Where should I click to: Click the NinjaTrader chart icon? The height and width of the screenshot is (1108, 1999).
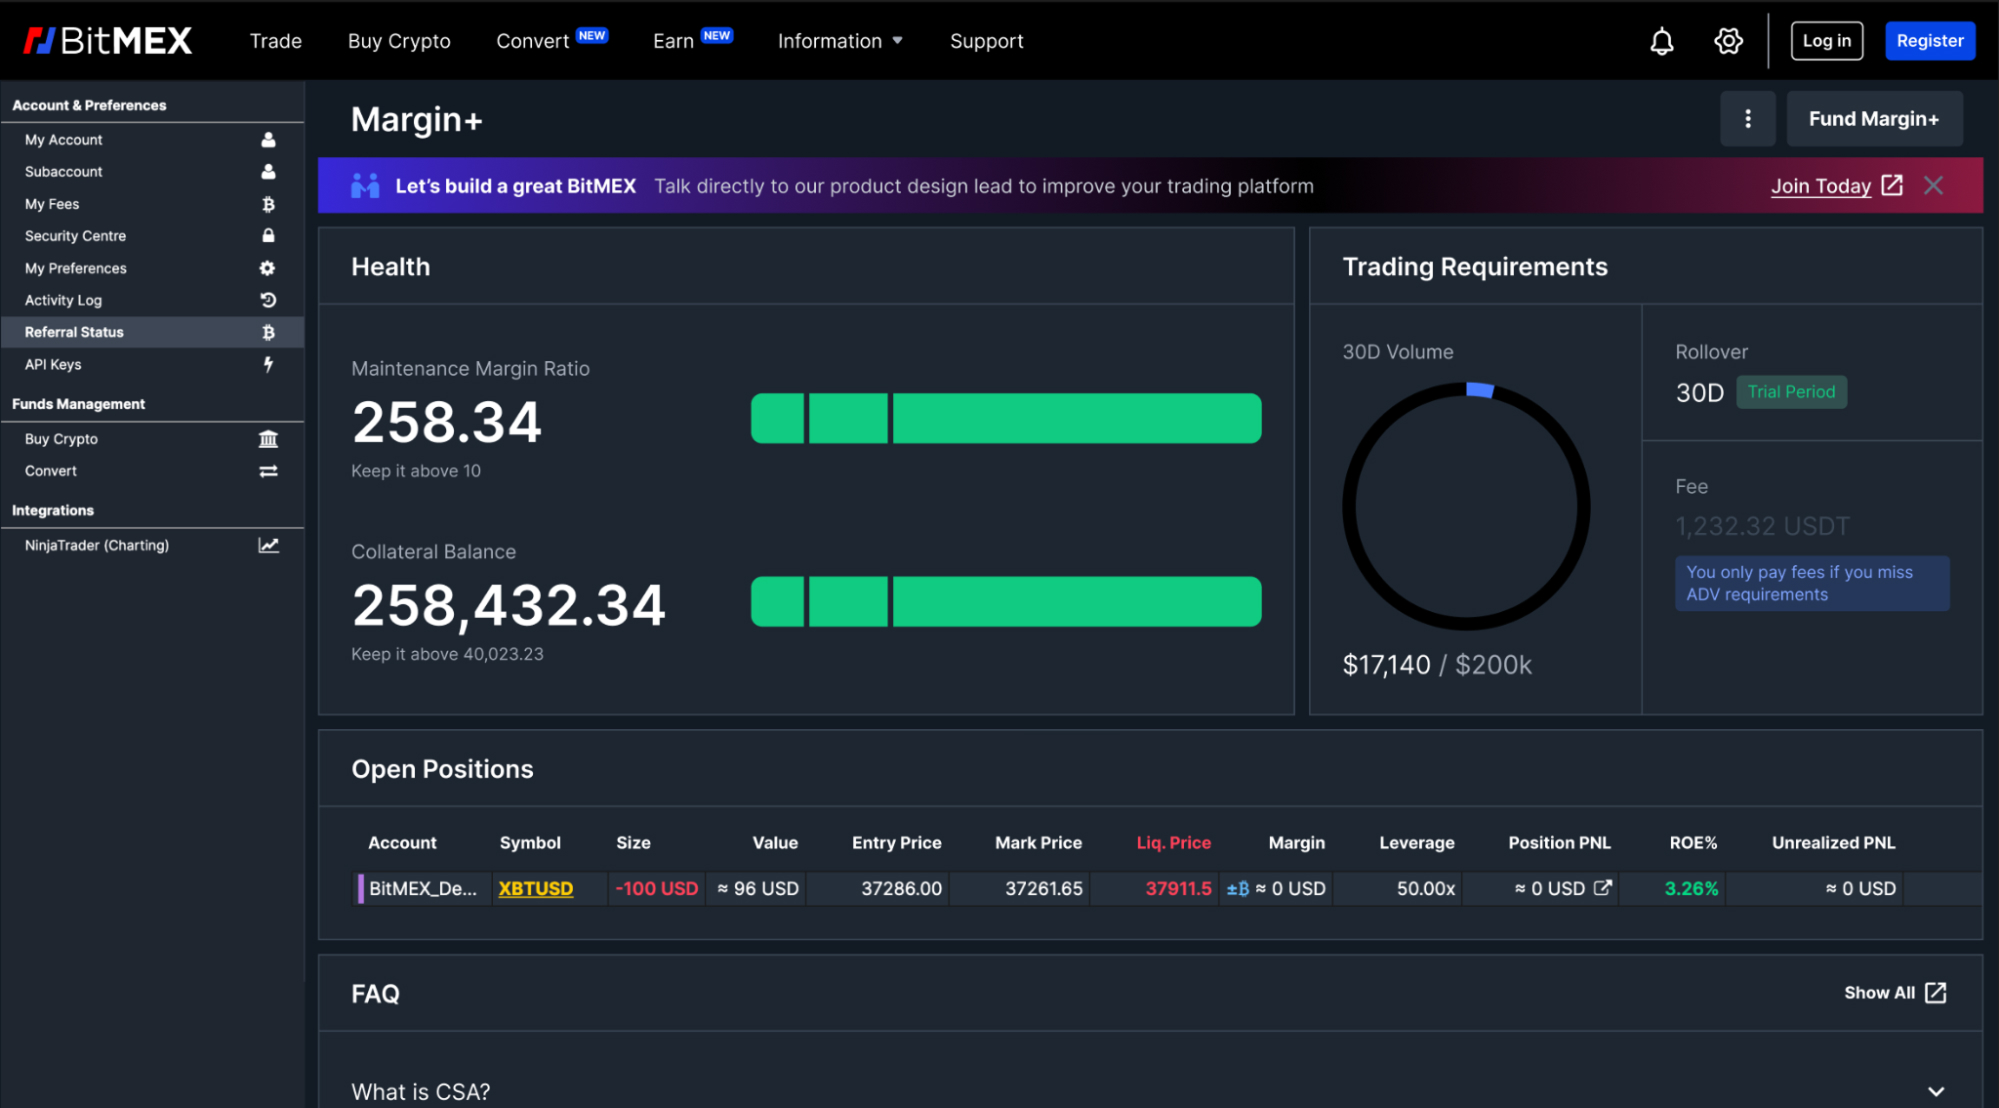[x=268, y=545]
